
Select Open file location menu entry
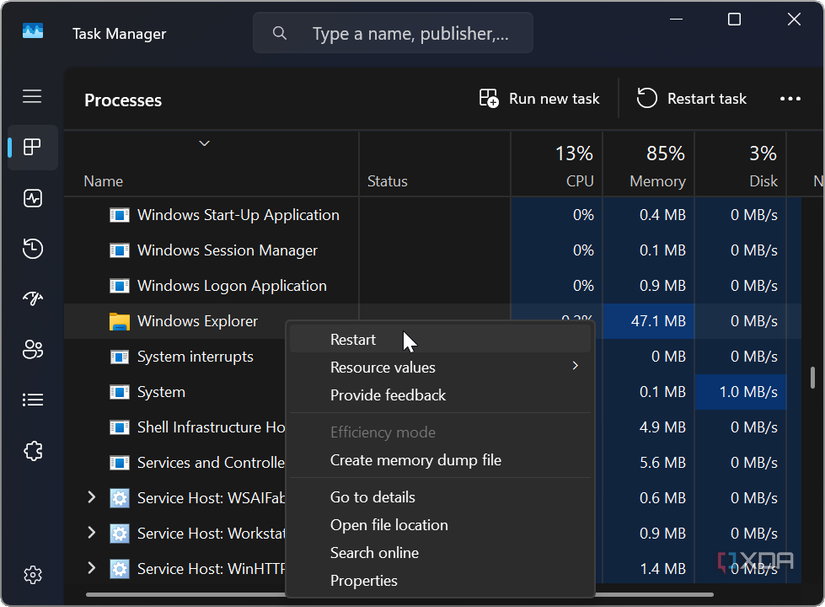coord(389,525)
